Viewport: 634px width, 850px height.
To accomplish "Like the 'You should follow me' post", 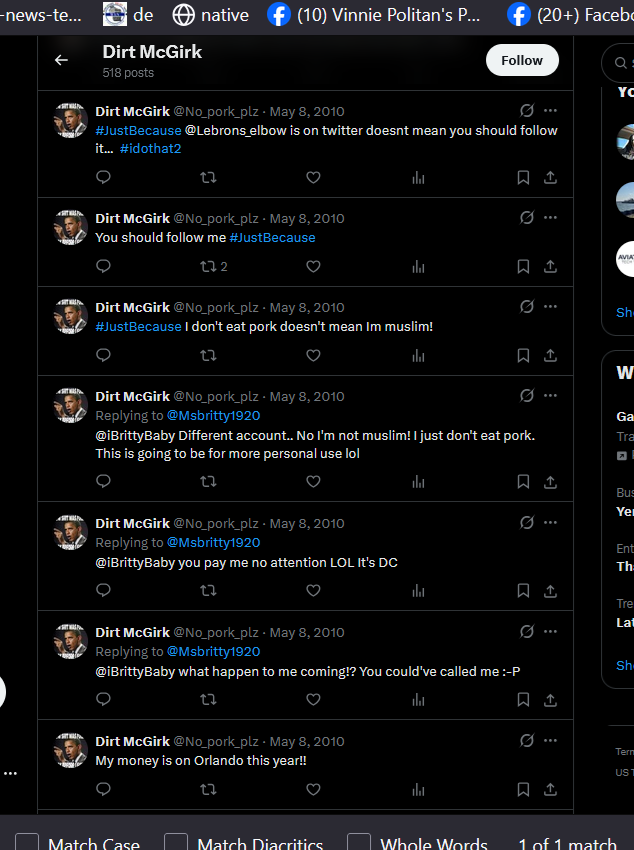I will point(313,266).
